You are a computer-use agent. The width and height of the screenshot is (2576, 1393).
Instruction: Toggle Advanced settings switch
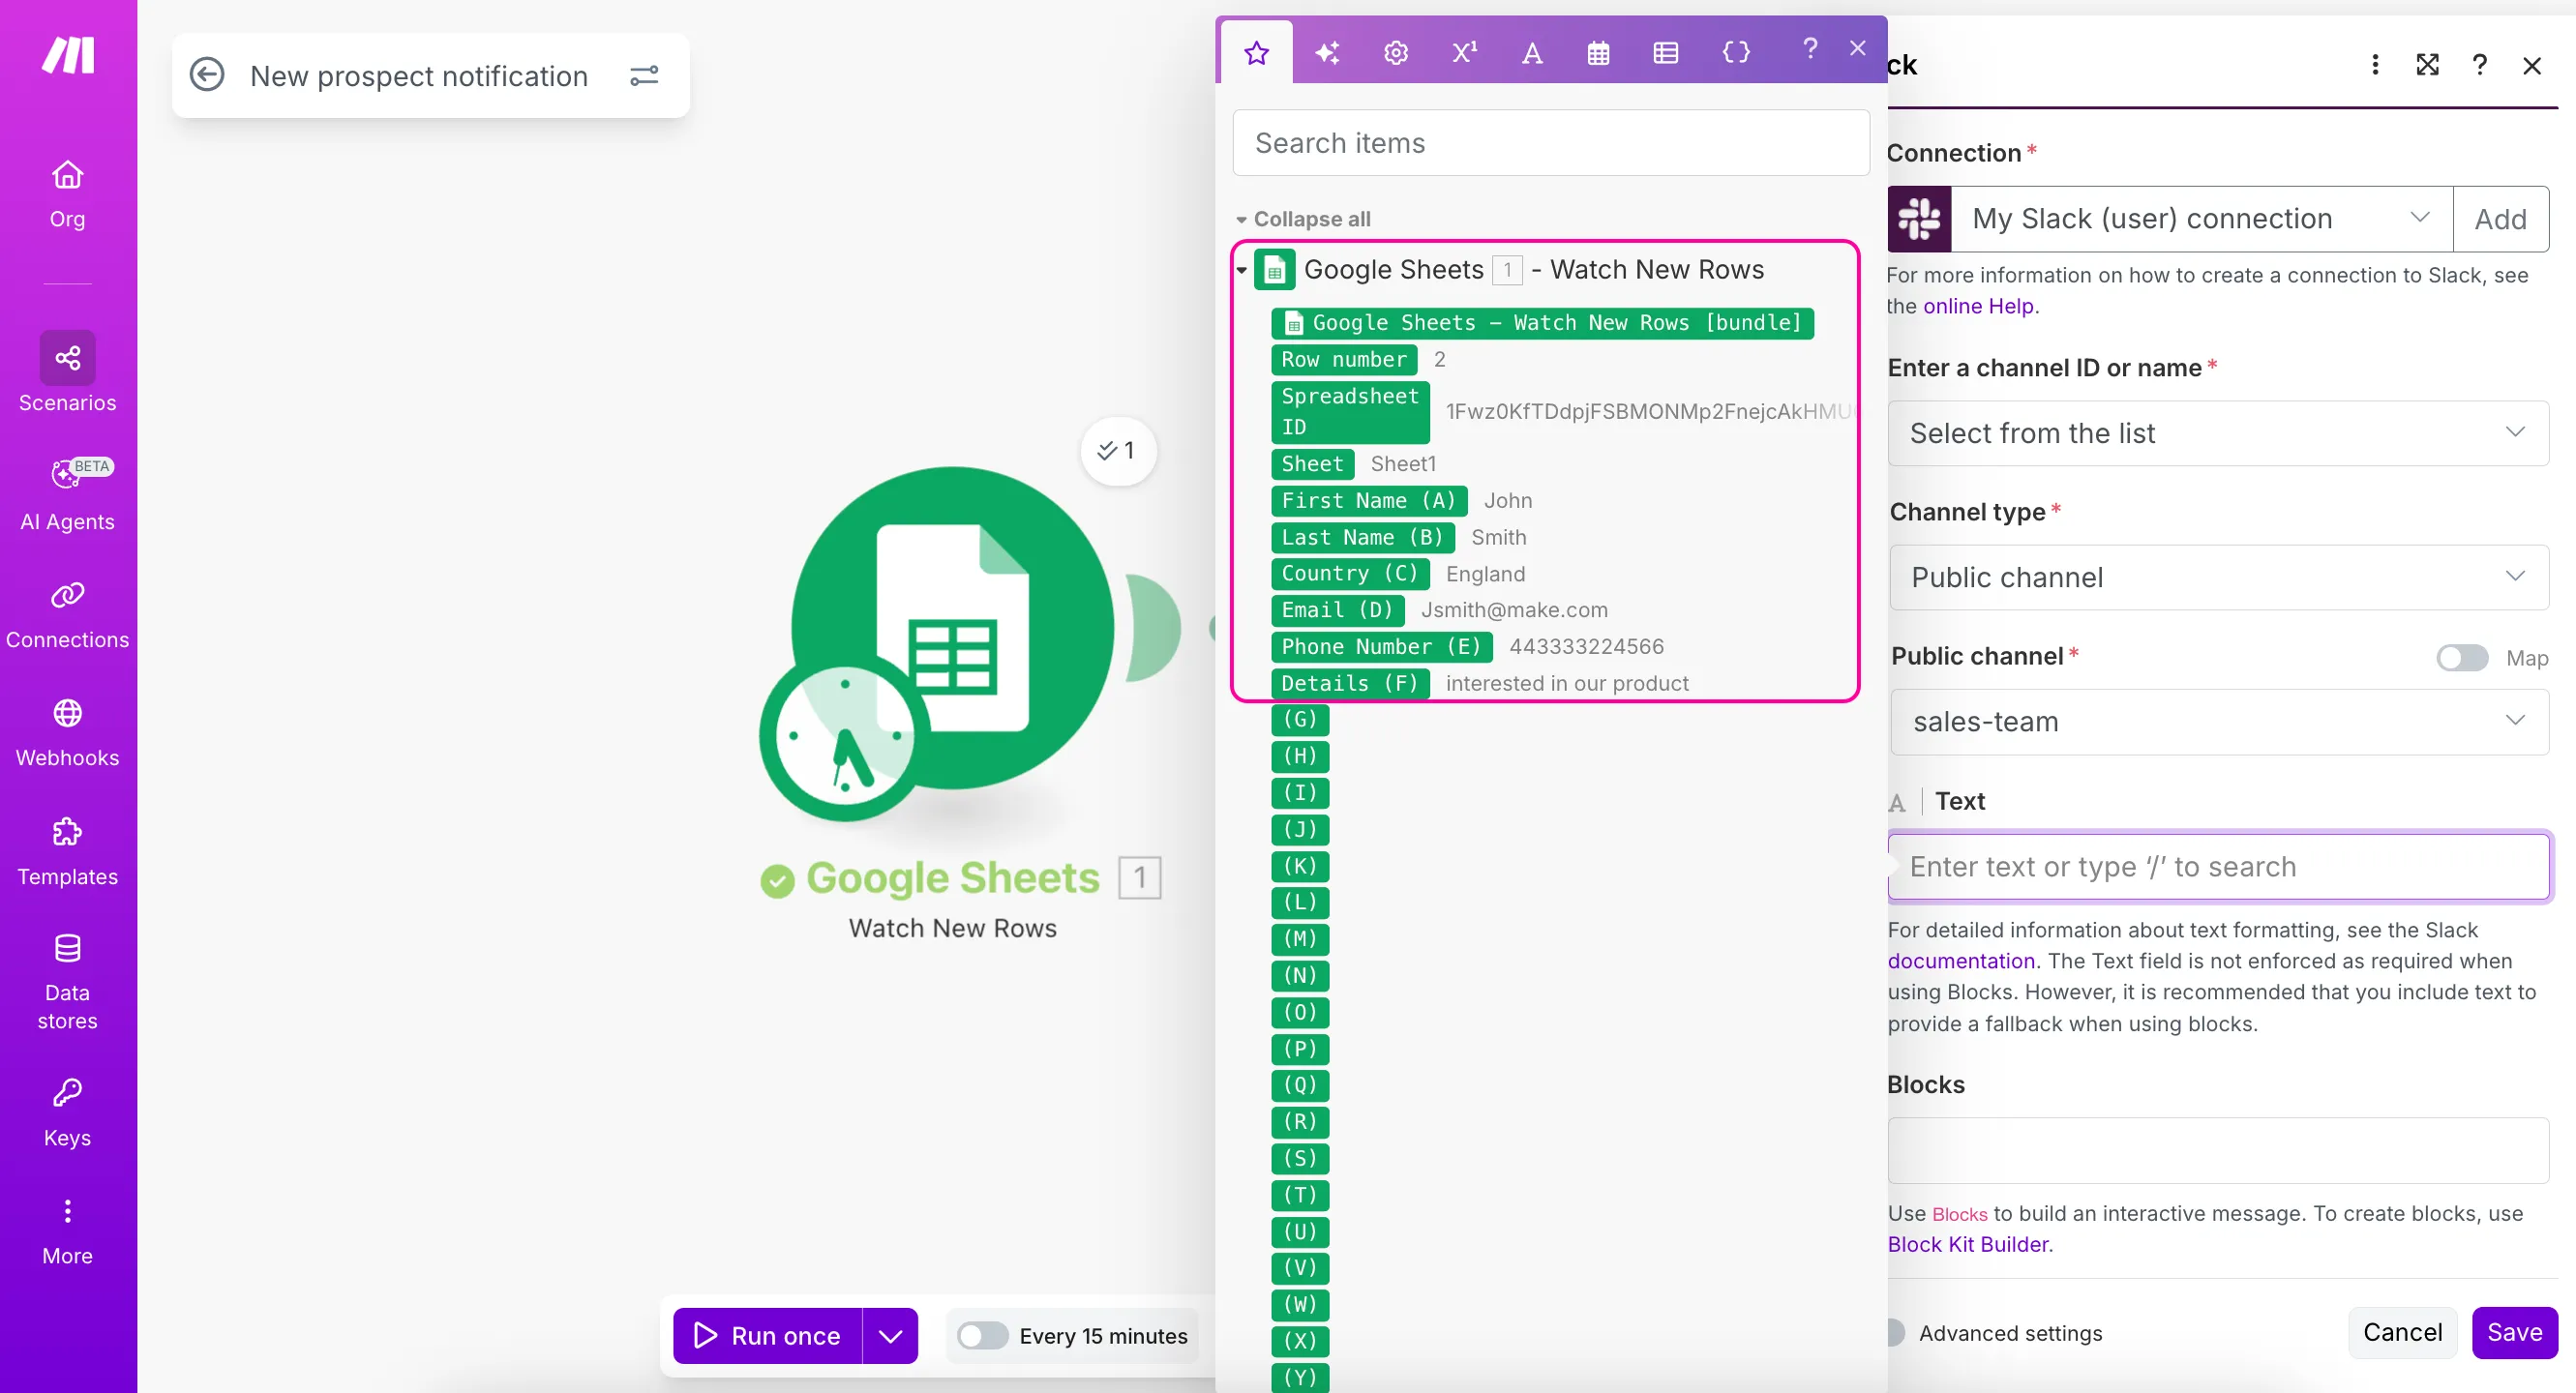click(x=1895, y=1333)
